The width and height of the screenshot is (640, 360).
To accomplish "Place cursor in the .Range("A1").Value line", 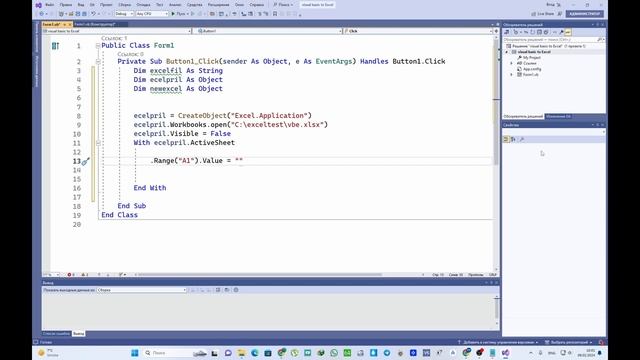I will (x=197, y=161).
